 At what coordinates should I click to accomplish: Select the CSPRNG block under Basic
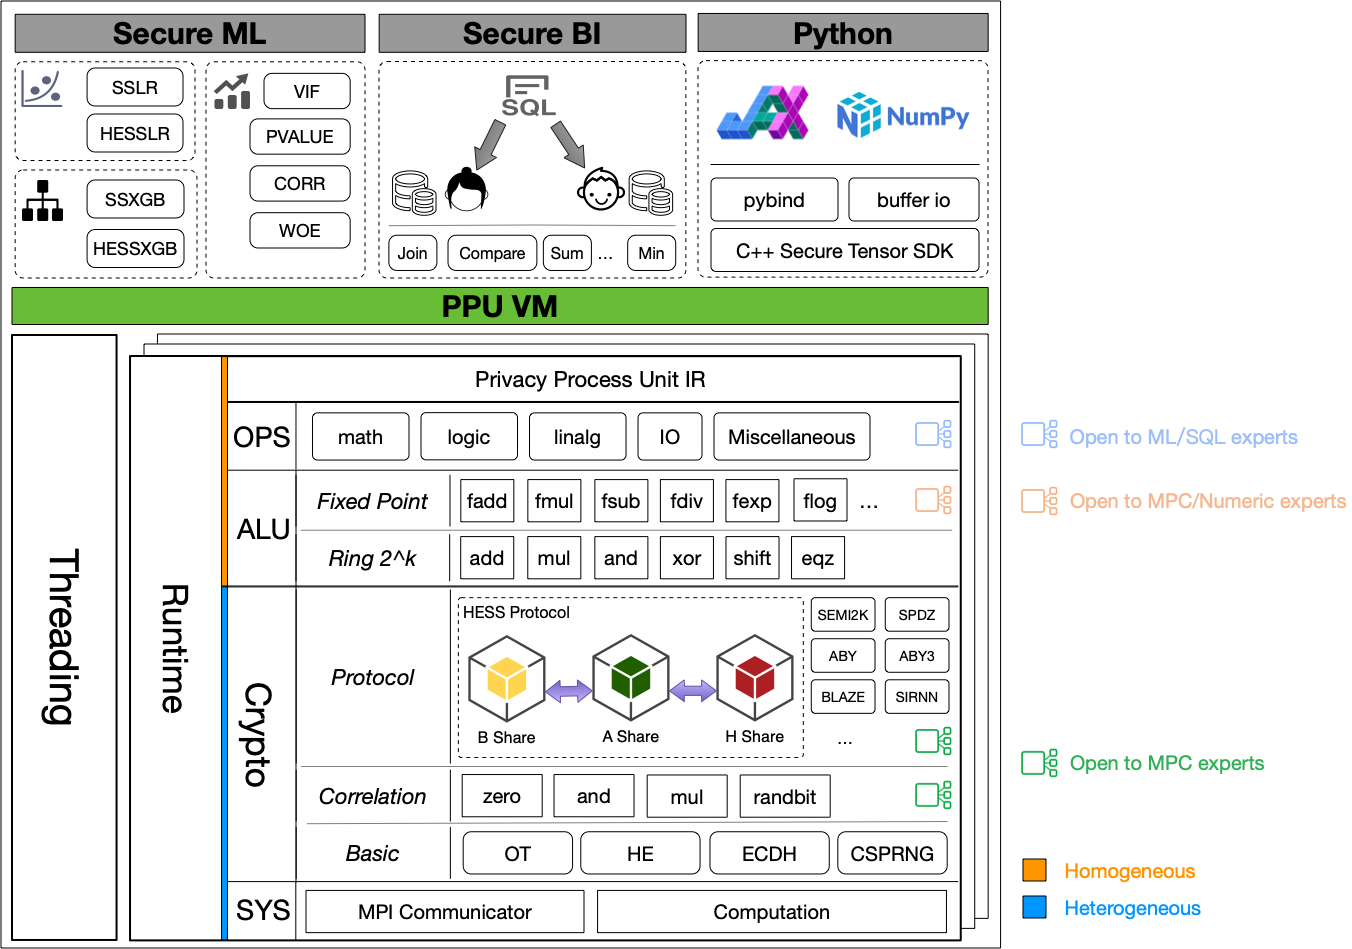tap(891, 853)
